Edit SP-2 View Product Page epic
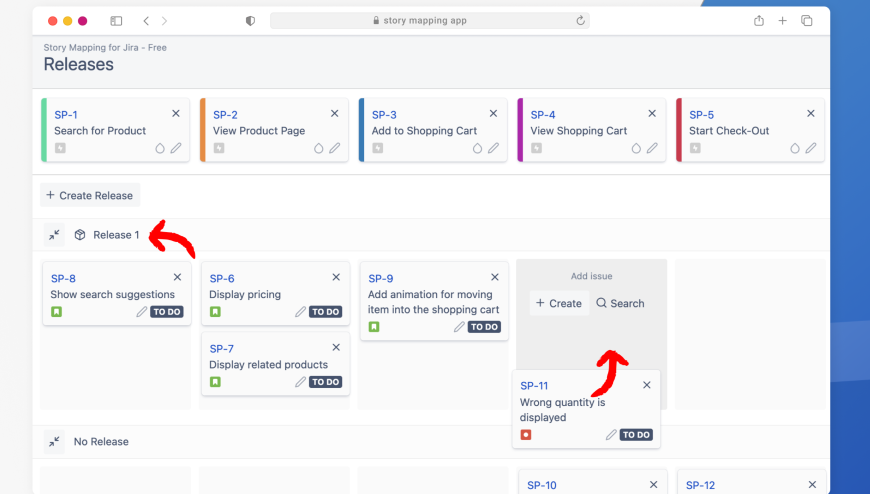This screenshot has height=494, width=870. 335,148
